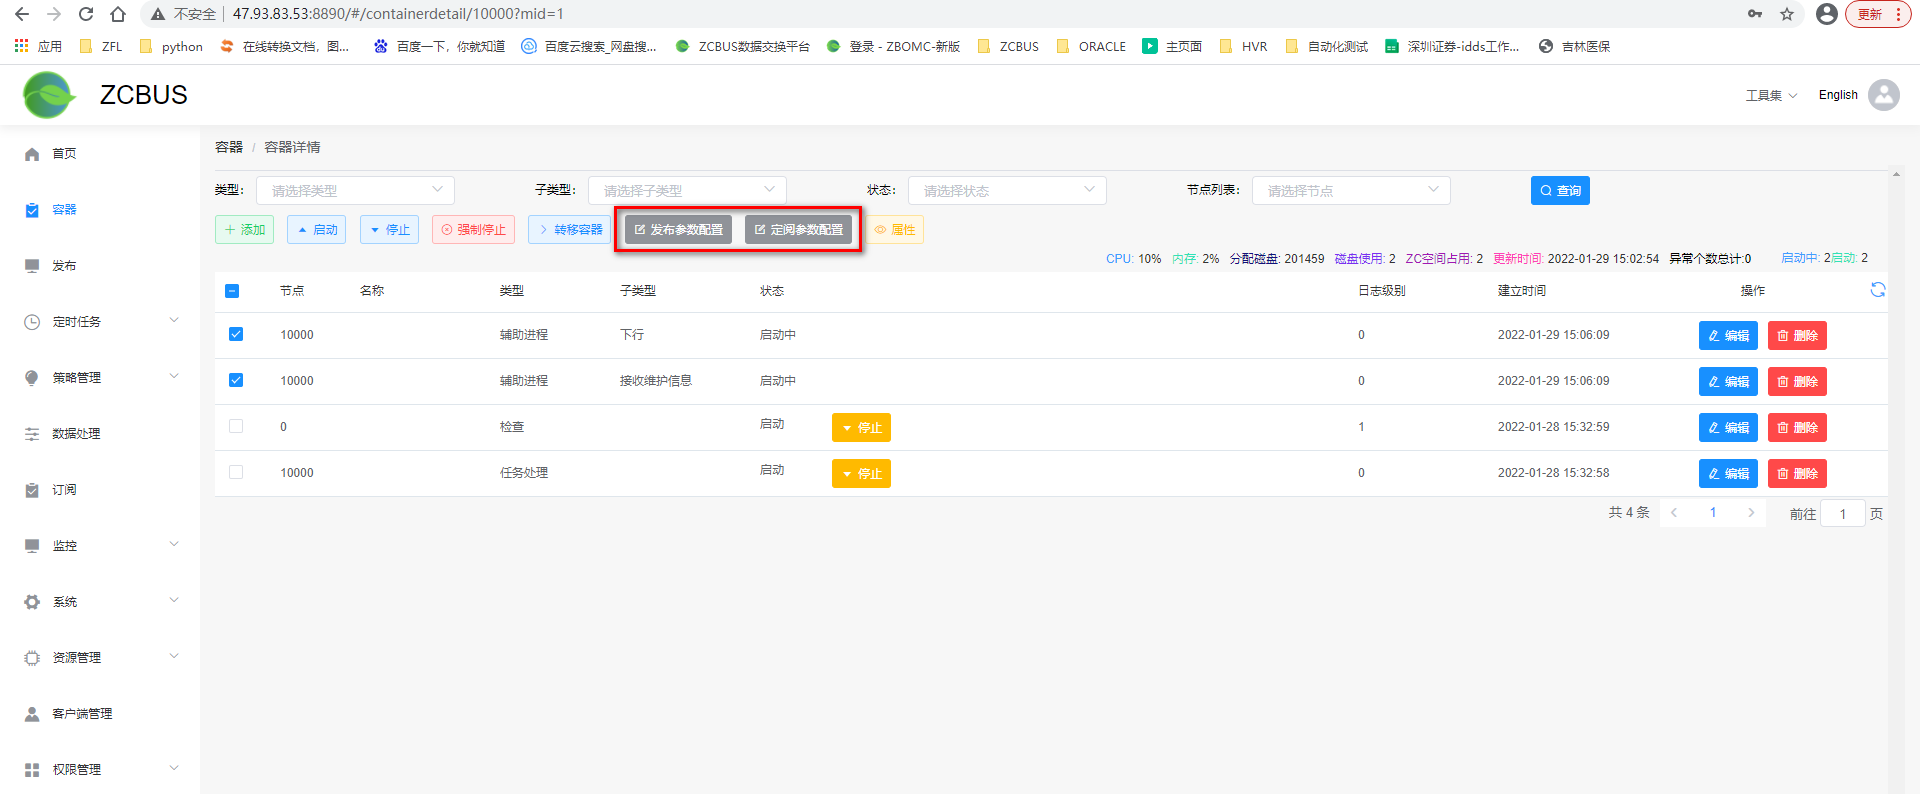The height and width of the screenshot is (794, 1920).
Task: Stop the 检查 row process
Action: (861, 428)
